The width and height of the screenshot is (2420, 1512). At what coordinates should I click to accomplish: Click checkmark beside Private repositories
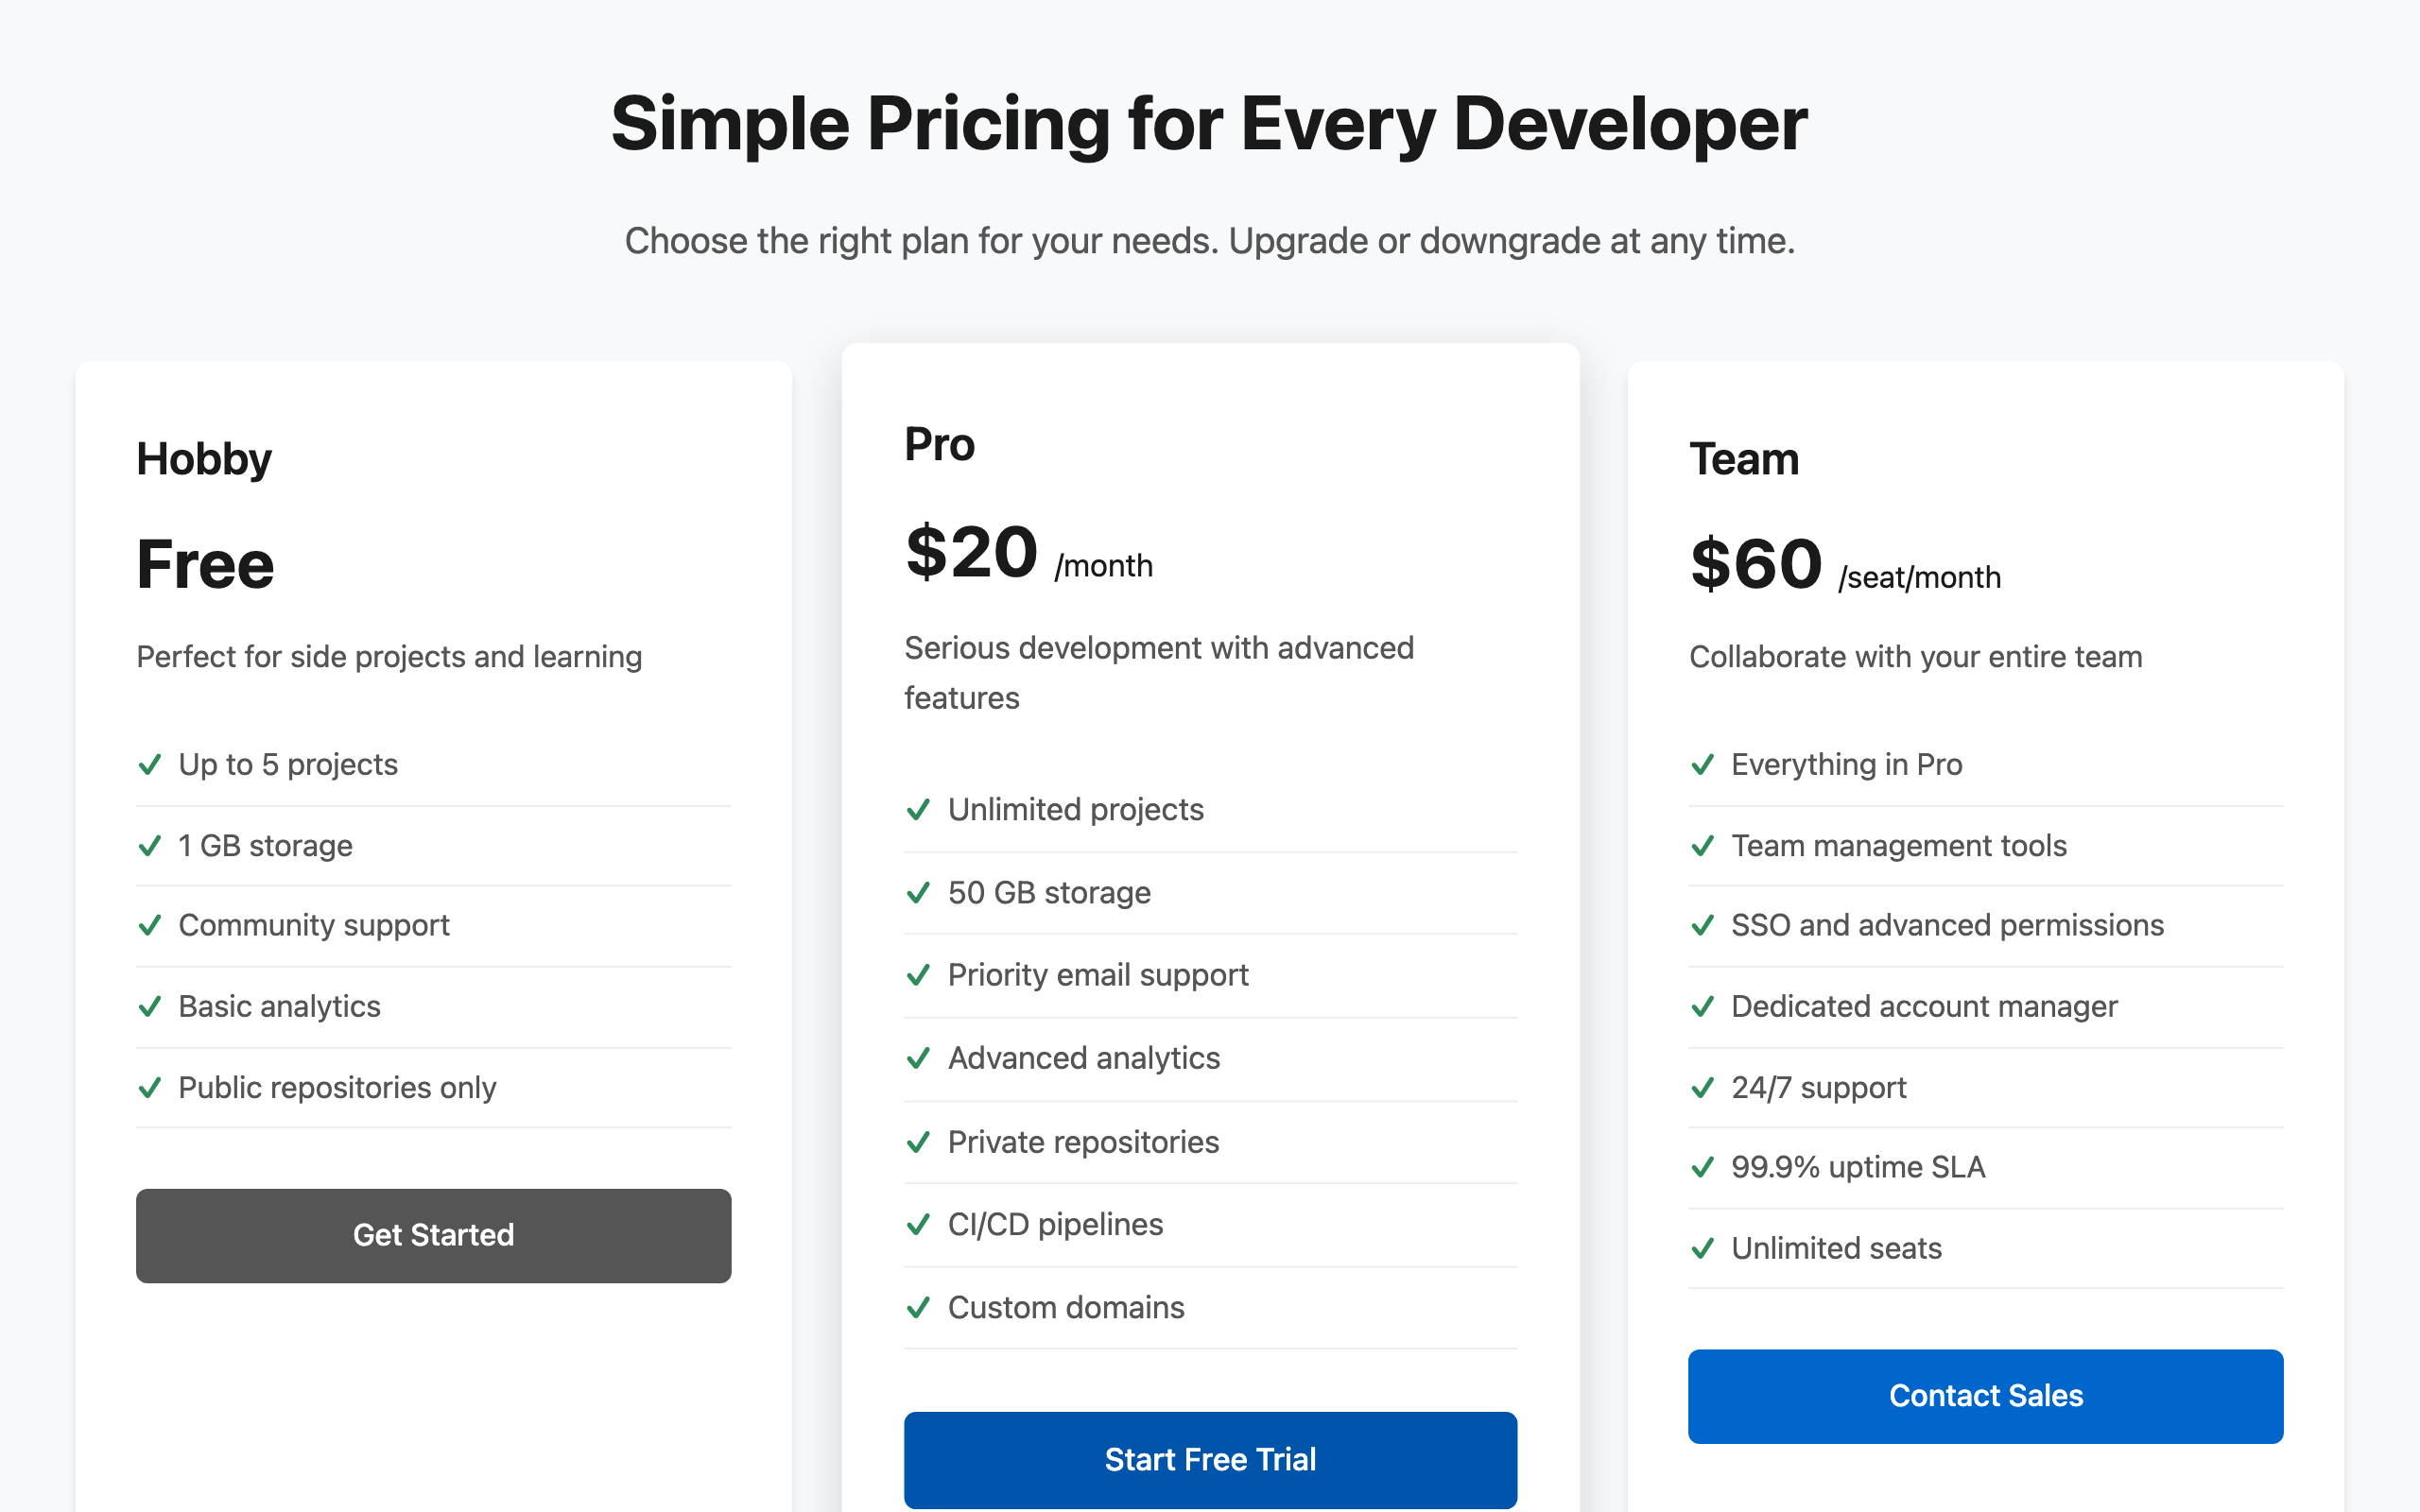[x=918, y=1142]
